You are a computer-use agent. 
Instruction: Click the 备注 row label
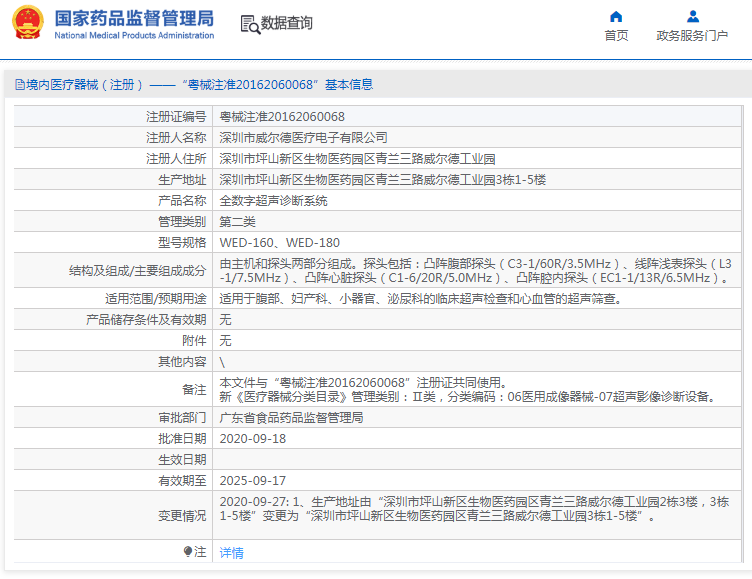pos(194,390)
